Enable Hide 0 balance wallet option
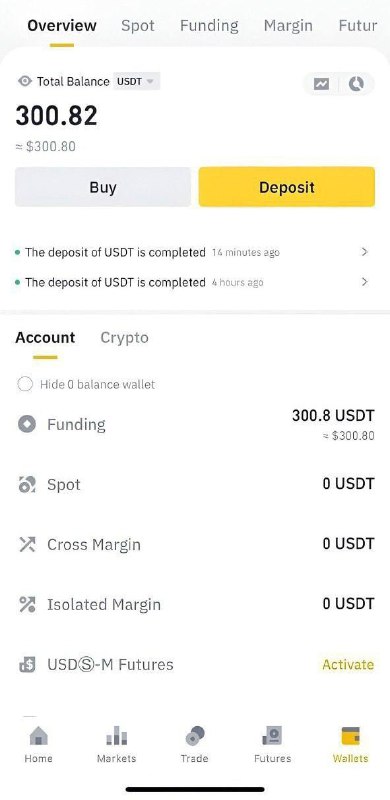Viewport: 390px width, 800px height. point(25,384)
